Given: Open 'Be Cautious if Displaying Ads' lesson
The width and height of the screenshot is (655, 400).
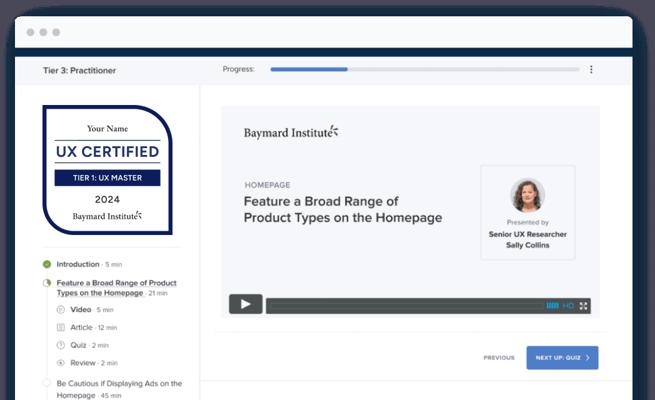Looking at the screenshot, I should tap(119, 389).
